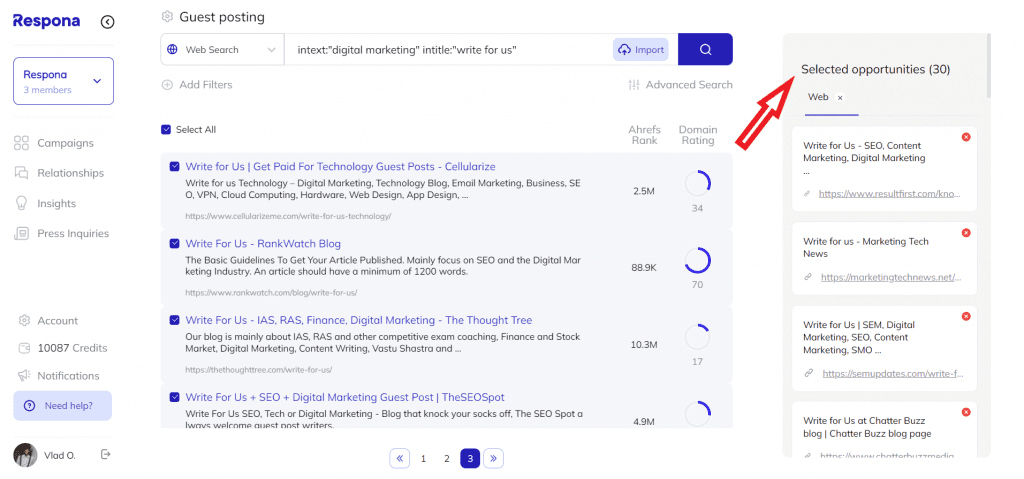Click the Cellularize Domain Rating ring 34
The image size is (1024, 479).
coord(697,184)
